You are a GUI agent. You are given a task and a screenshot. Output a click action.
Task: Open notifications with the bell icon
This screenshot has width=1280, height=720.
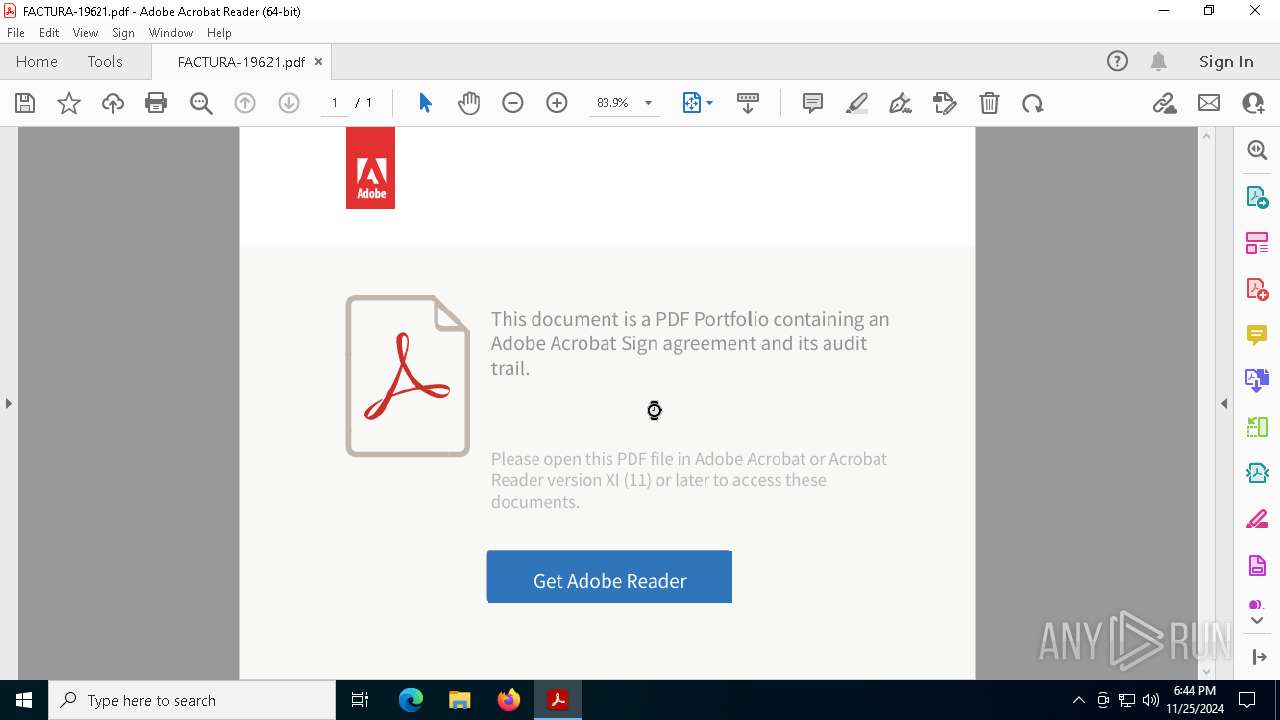tap(1159, 61)
